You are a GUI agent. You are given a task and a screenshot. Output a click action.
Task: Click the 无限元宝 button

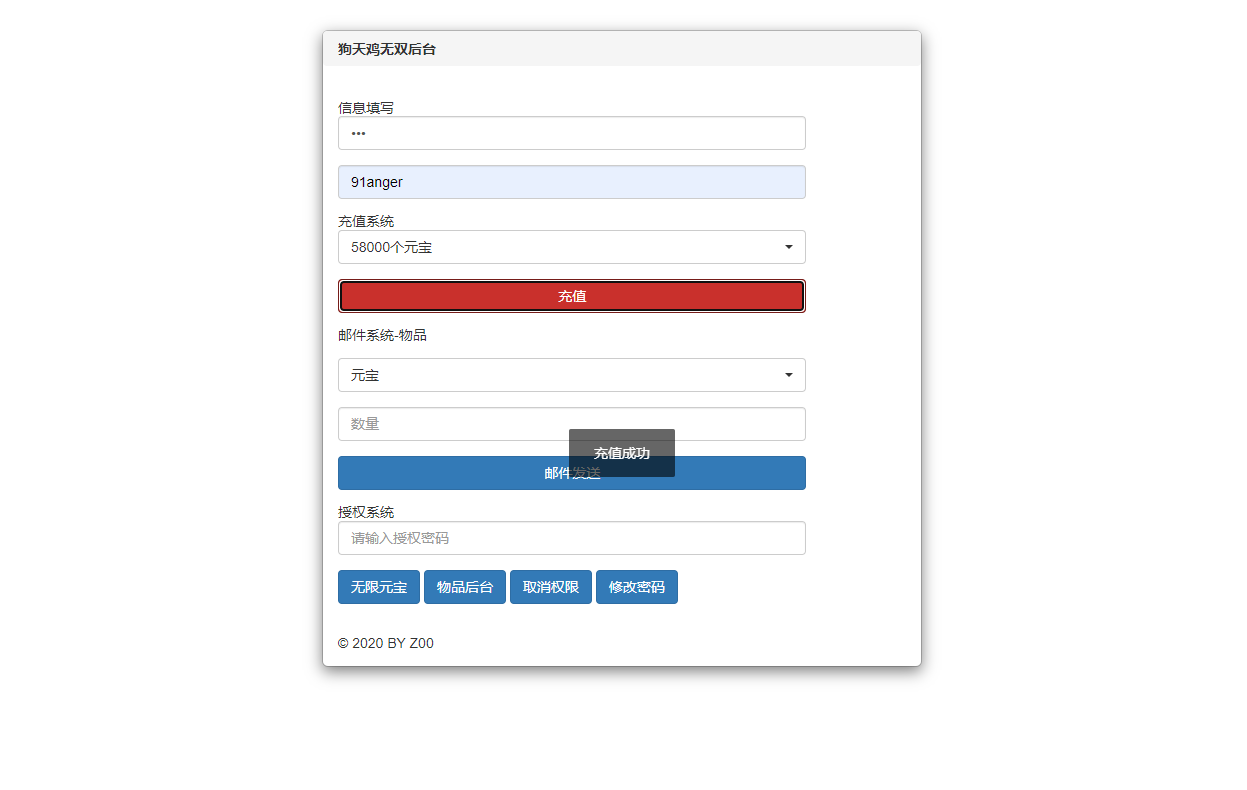378,587
